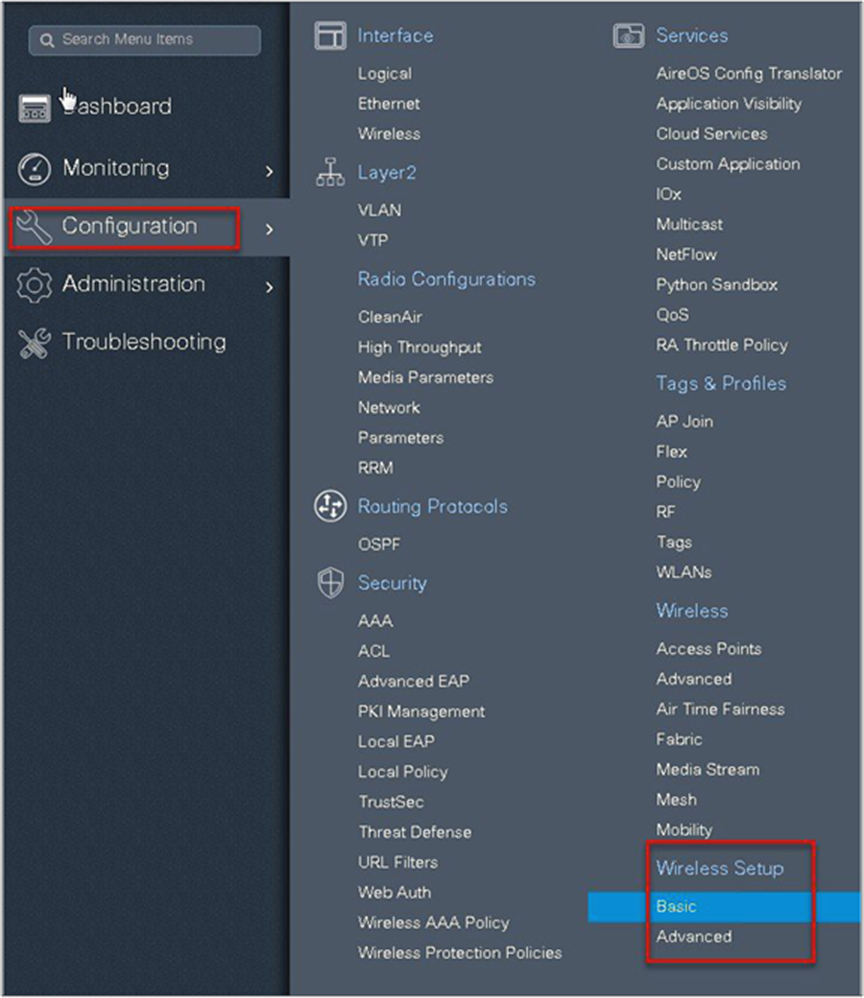
Task: Click the Services section icon
Action: [x=628, y=36]
